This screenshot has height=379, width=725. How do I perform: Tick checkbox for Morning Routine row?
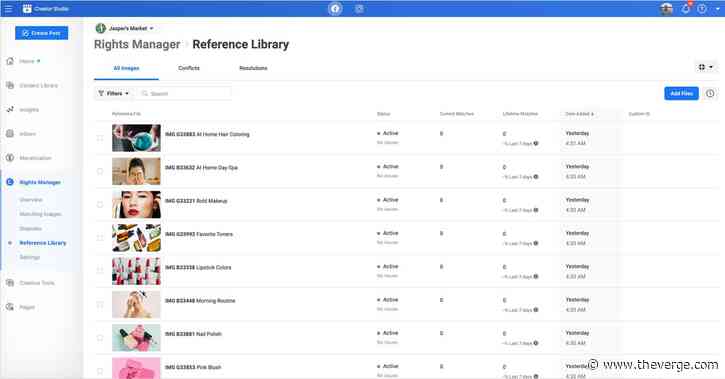(x=100, y=304)
